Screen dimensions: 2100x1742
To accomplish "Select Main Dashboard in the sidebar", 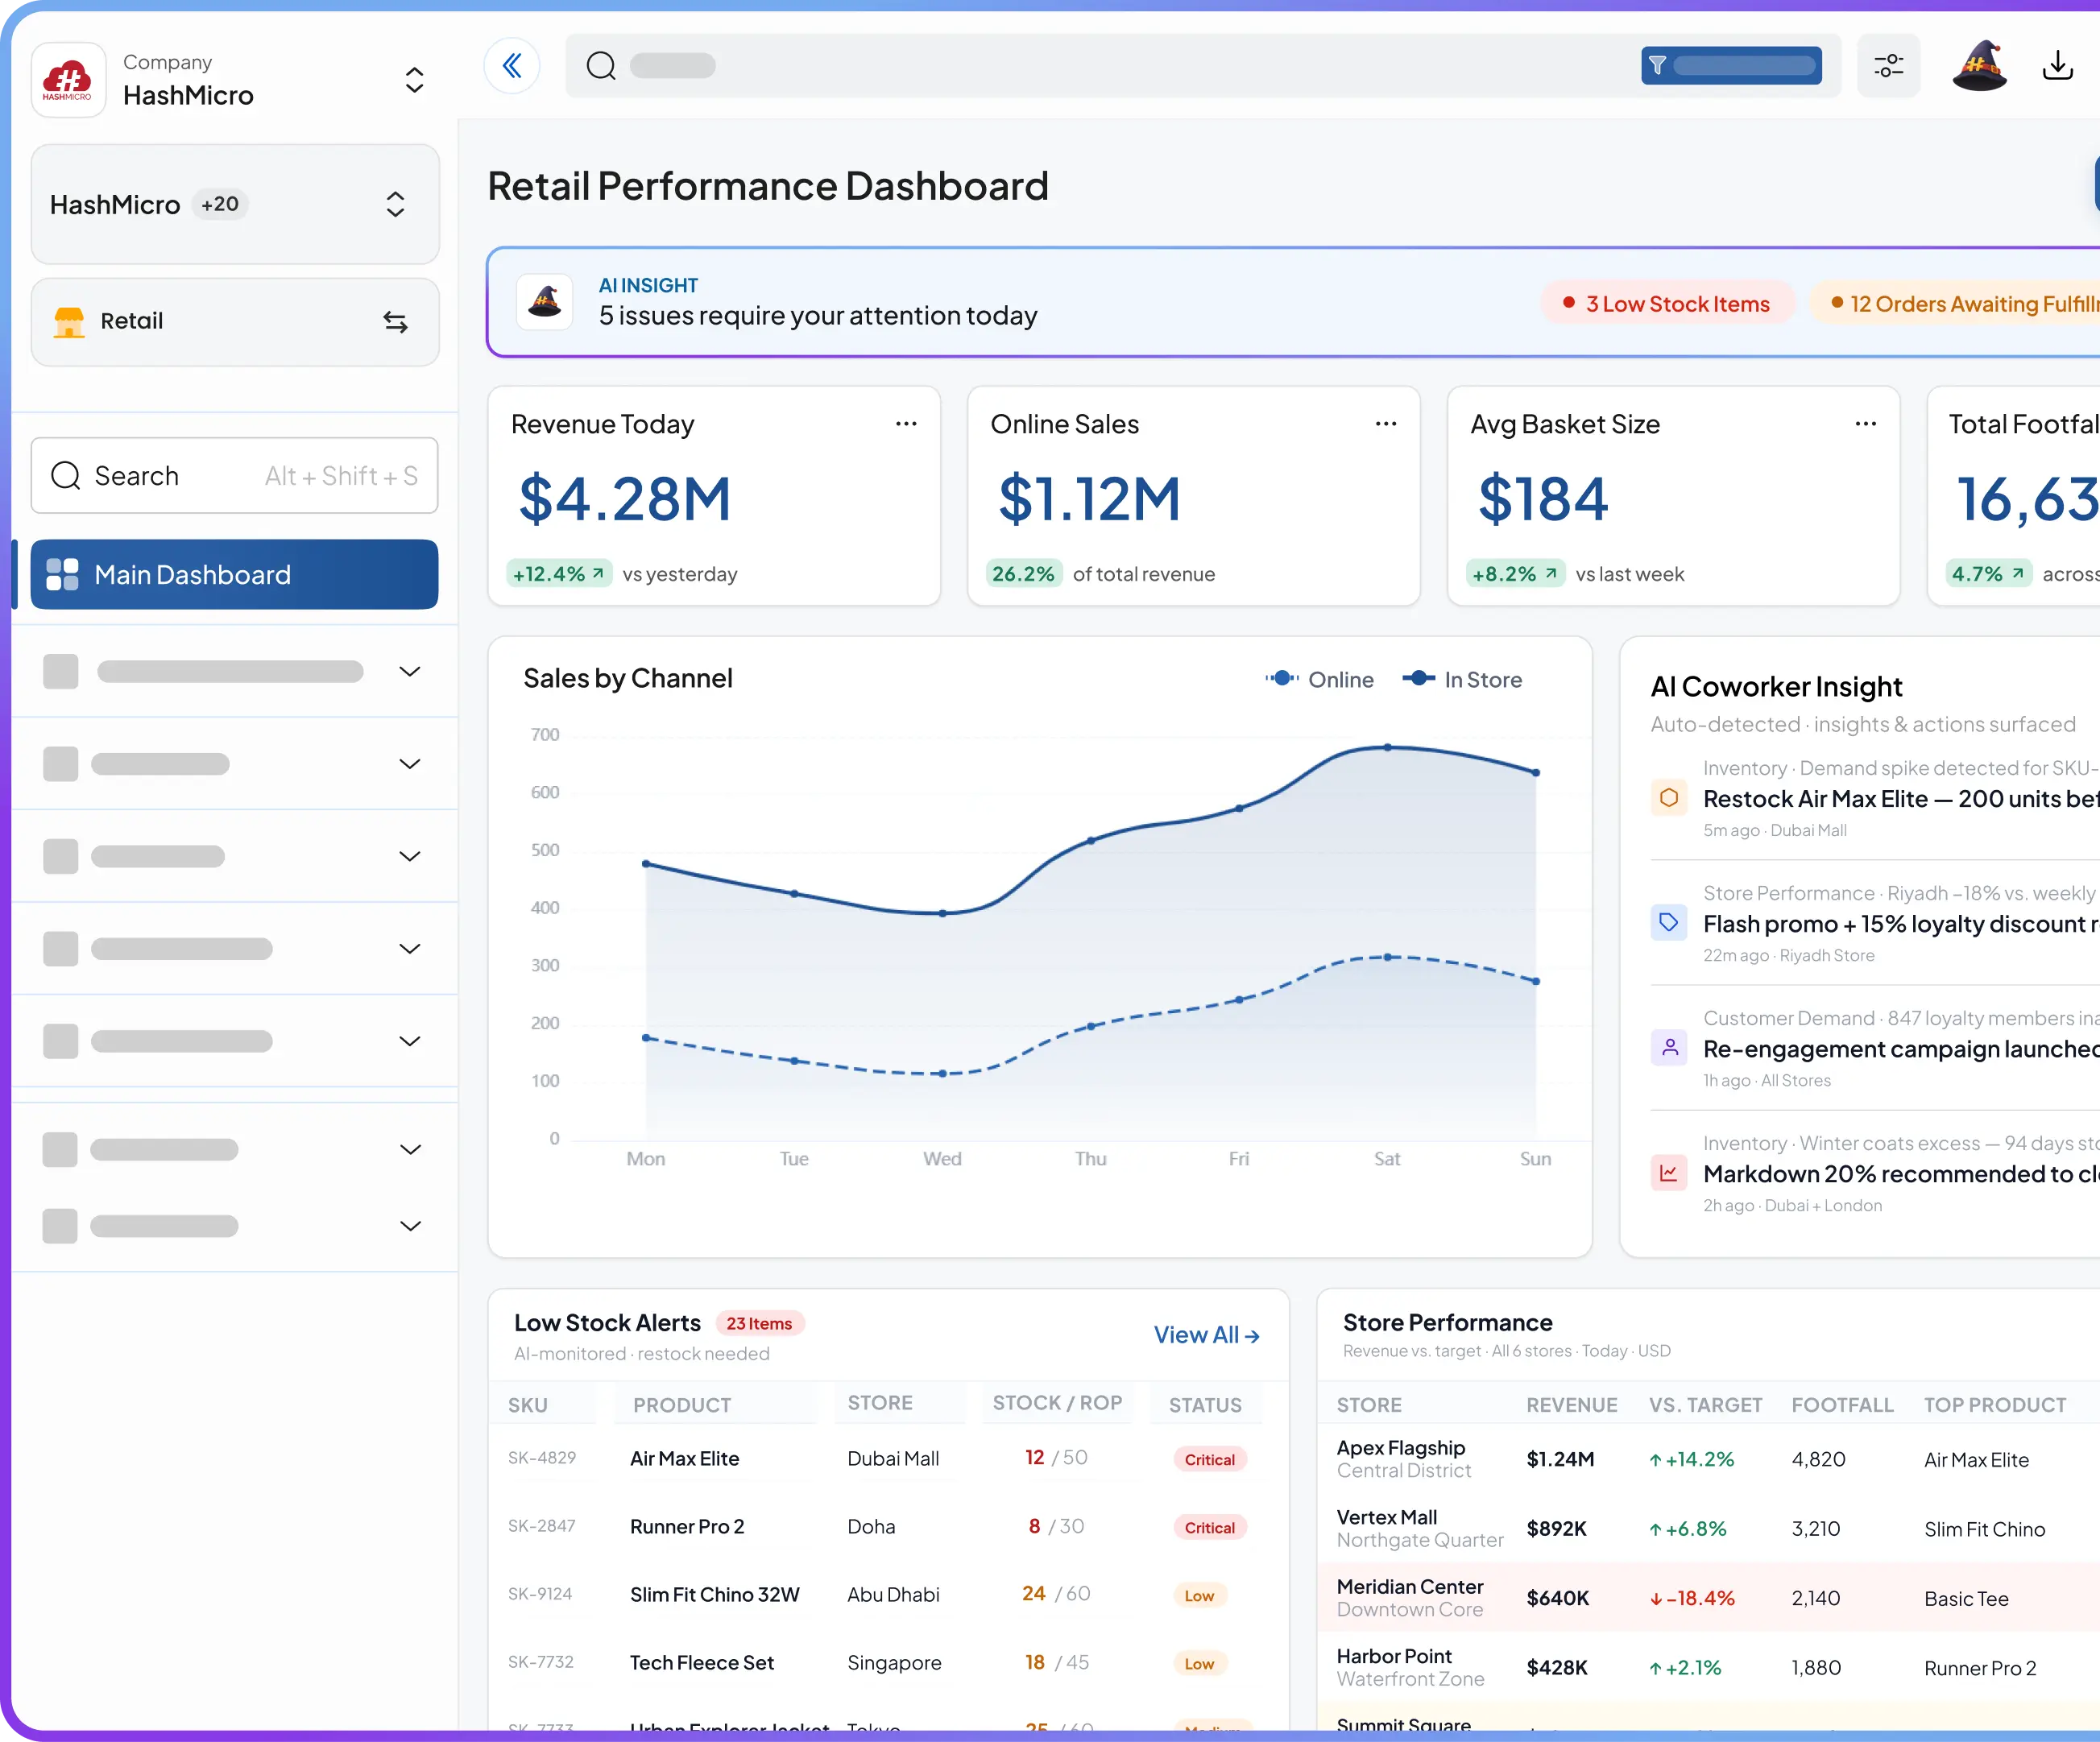I will [x=234, y=575].
